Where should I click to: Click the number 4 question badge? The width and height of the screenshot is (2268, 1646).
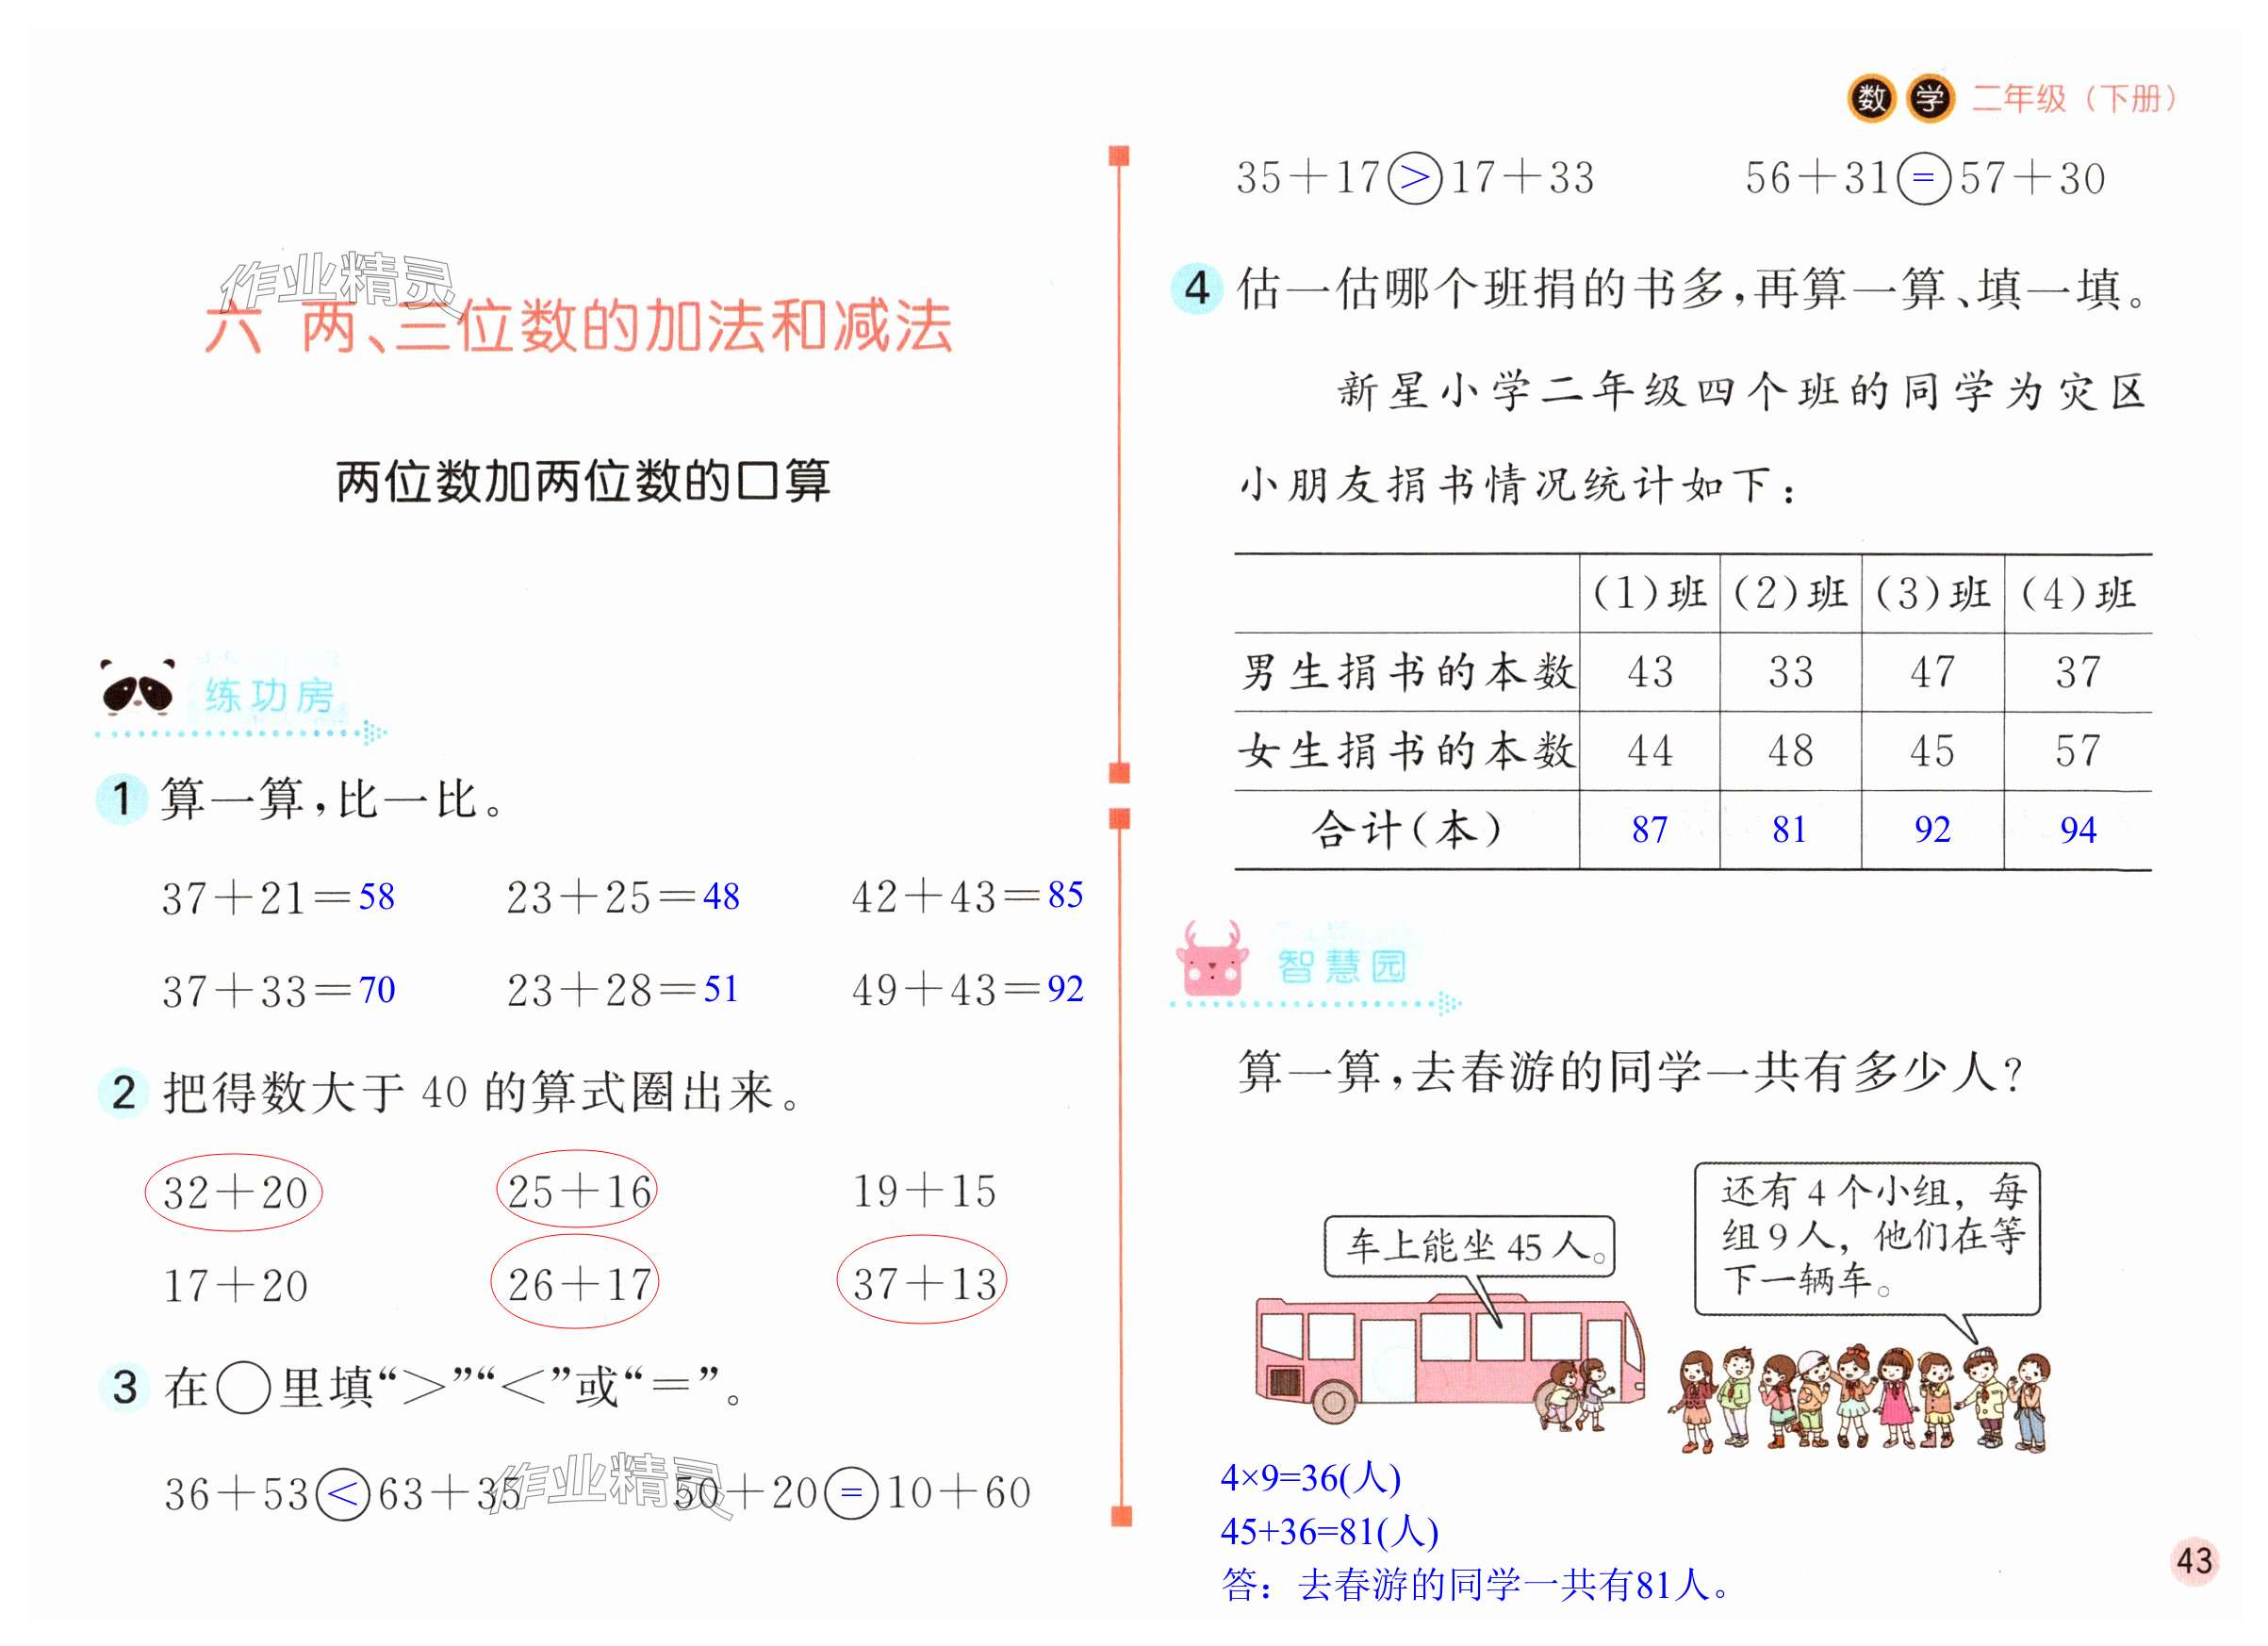(1197, 289)
